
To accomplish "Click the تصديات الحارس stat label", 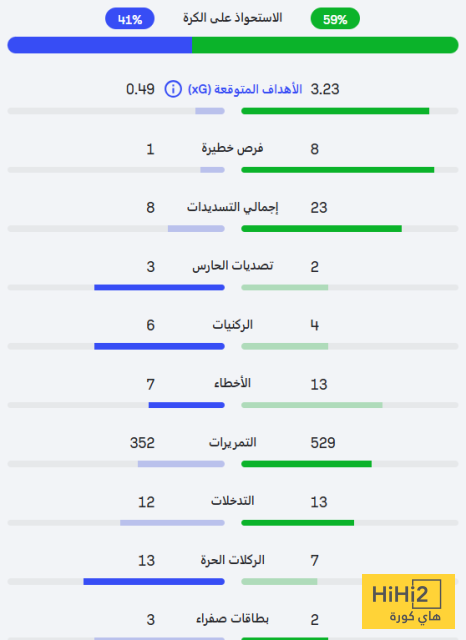I will click(x=233, y=266).
